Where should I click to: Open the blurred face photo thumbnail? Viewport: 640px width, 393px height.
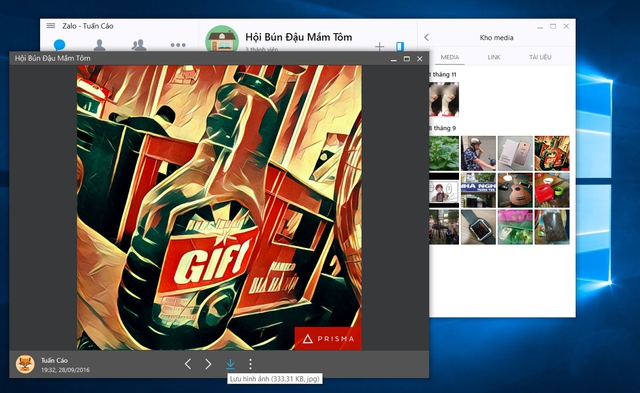pyautogui.click(x=444, y=99)
